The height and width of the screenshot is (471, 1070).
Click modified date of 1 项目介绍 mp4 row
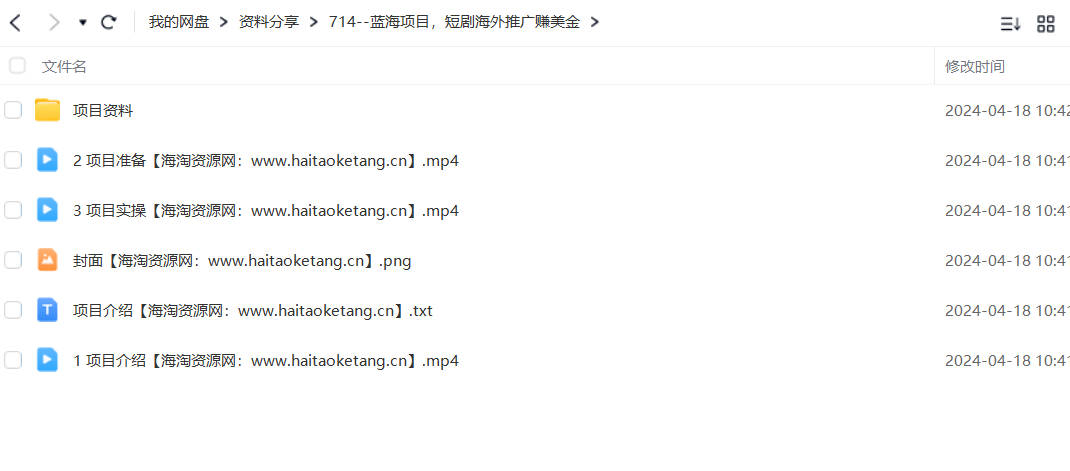pyautogui.click(x=1007, y=361)
